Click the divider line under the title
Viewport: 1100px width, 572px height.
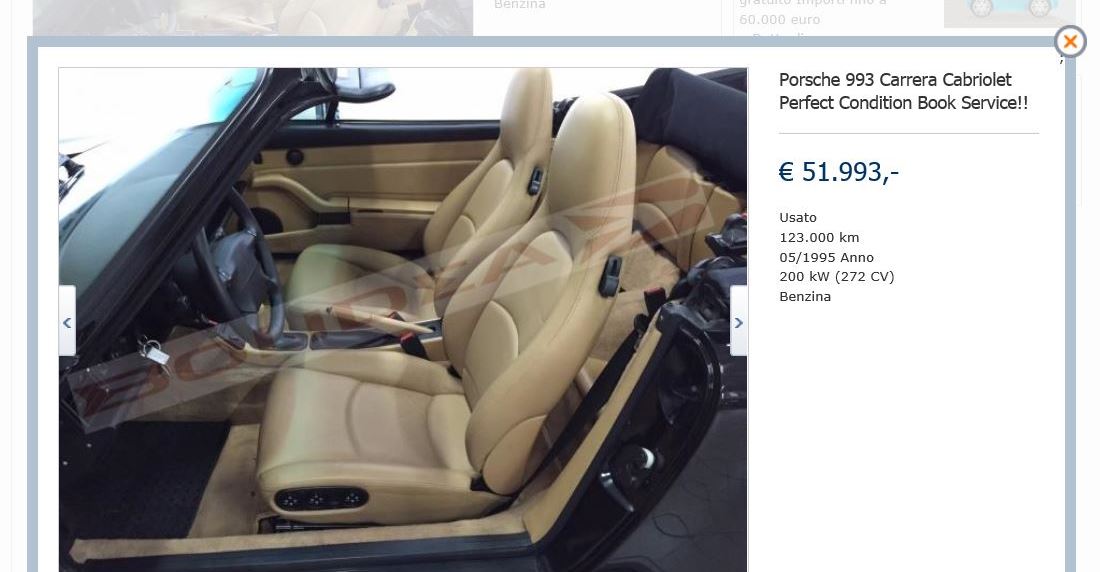click(x=908, y=133)
